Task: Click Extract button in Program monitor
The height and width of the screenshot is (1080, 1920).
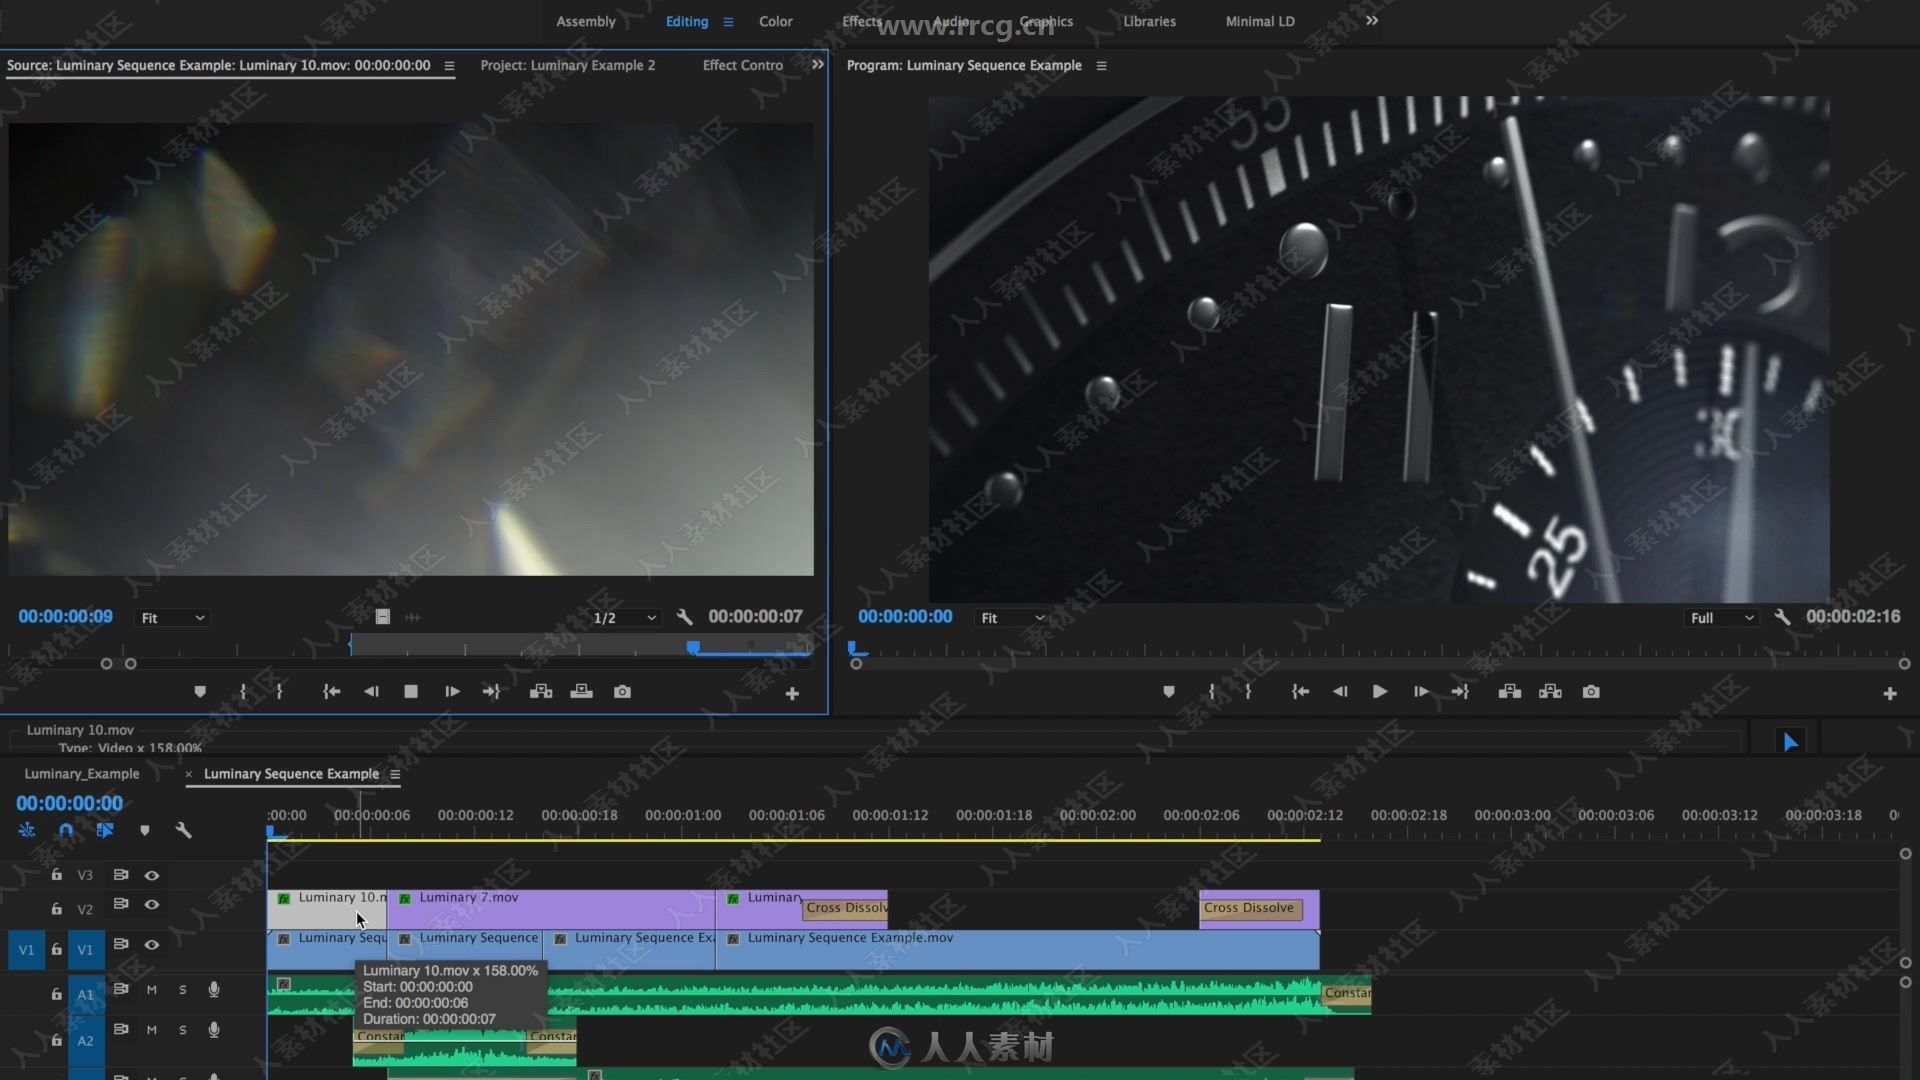Action: point(1550,692)
